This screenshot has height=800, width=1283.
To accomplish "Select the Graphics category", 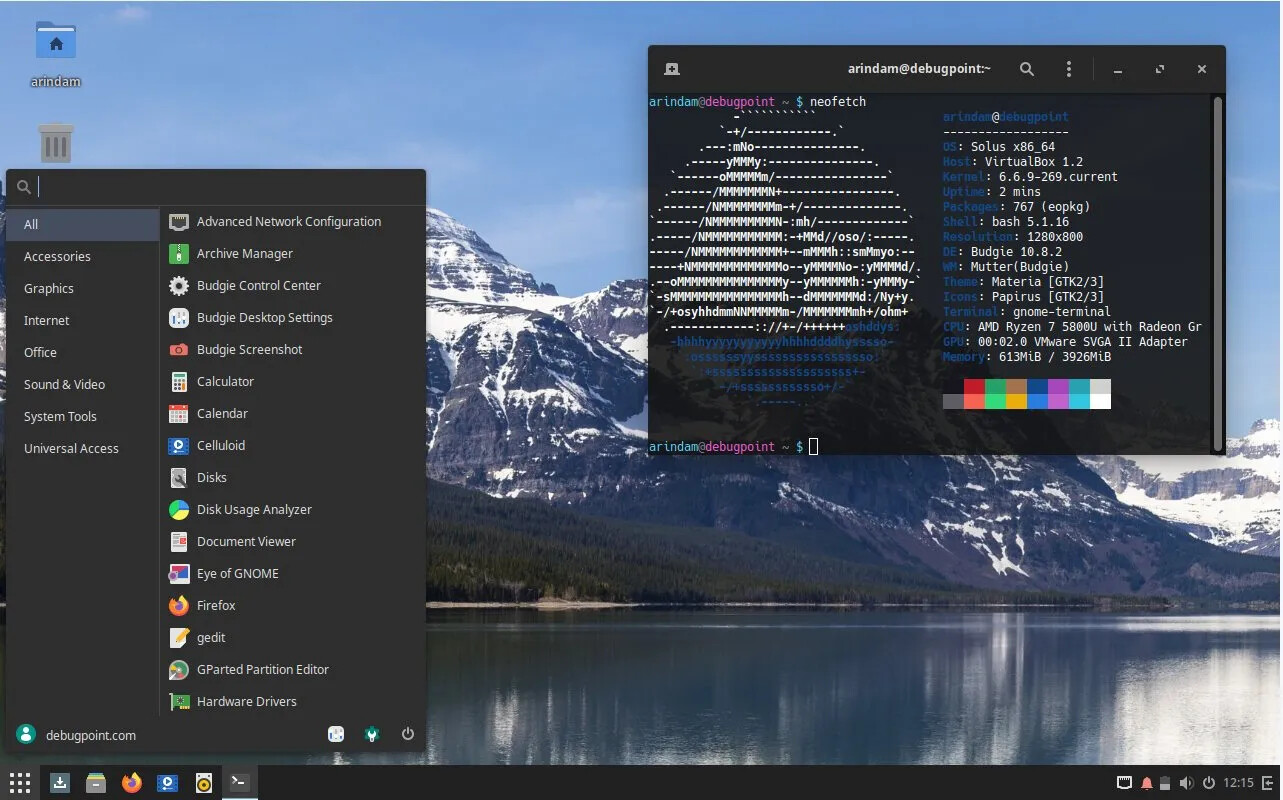I will point(83,289).
